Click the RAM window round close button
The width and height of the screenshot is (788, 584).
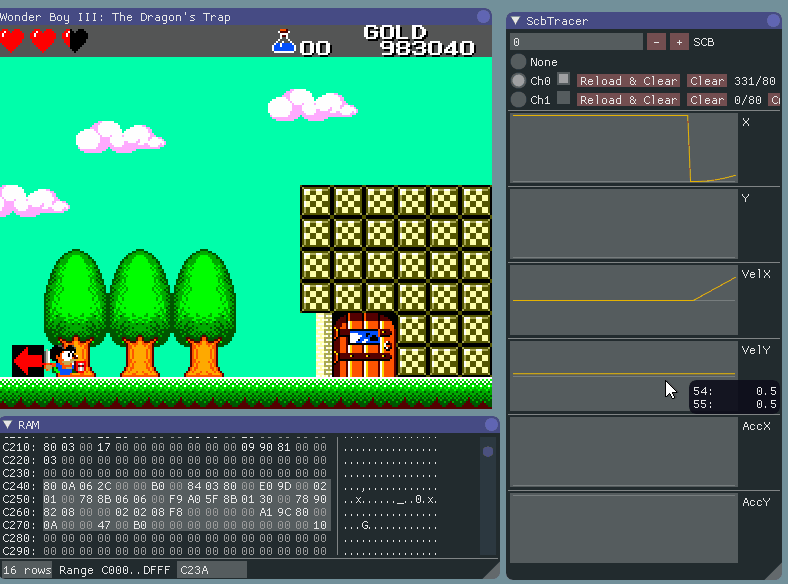coord(489,425)
